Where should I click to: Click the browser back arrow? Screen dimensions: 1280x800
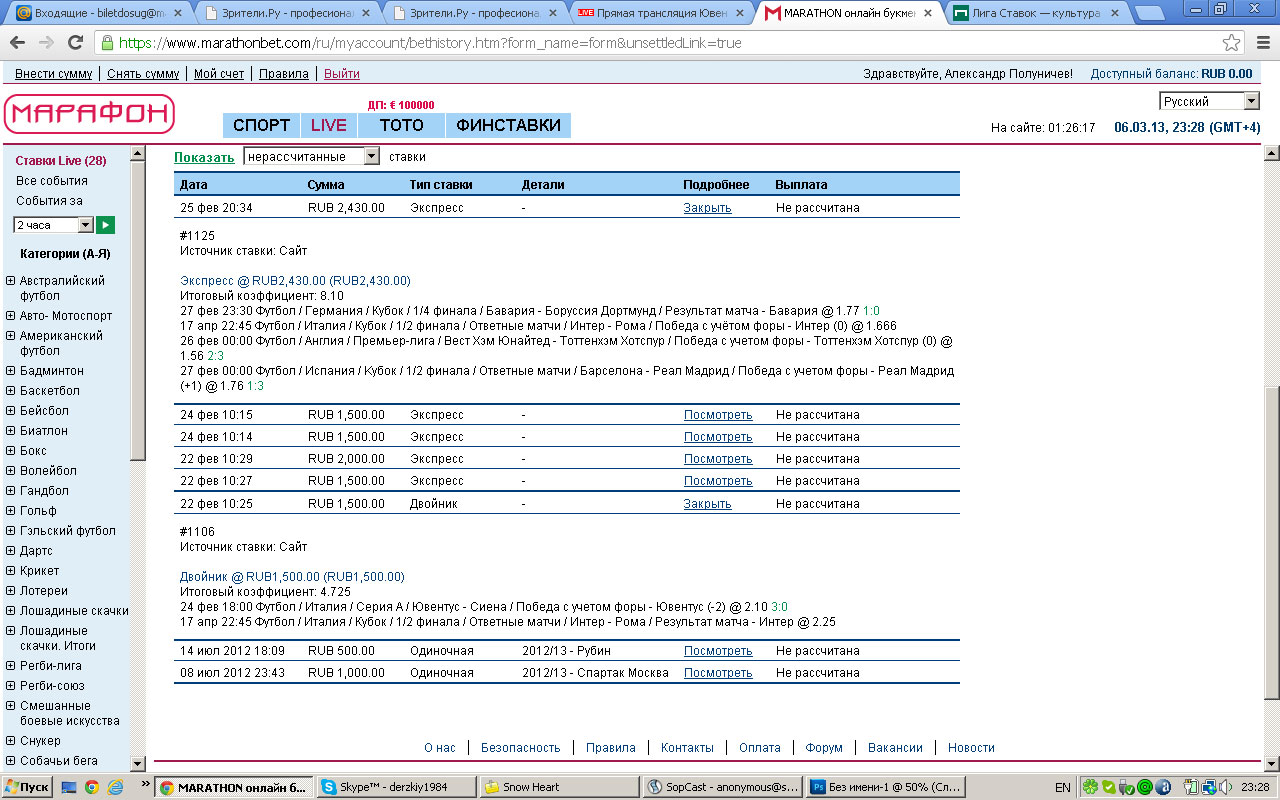coord(18,43)
